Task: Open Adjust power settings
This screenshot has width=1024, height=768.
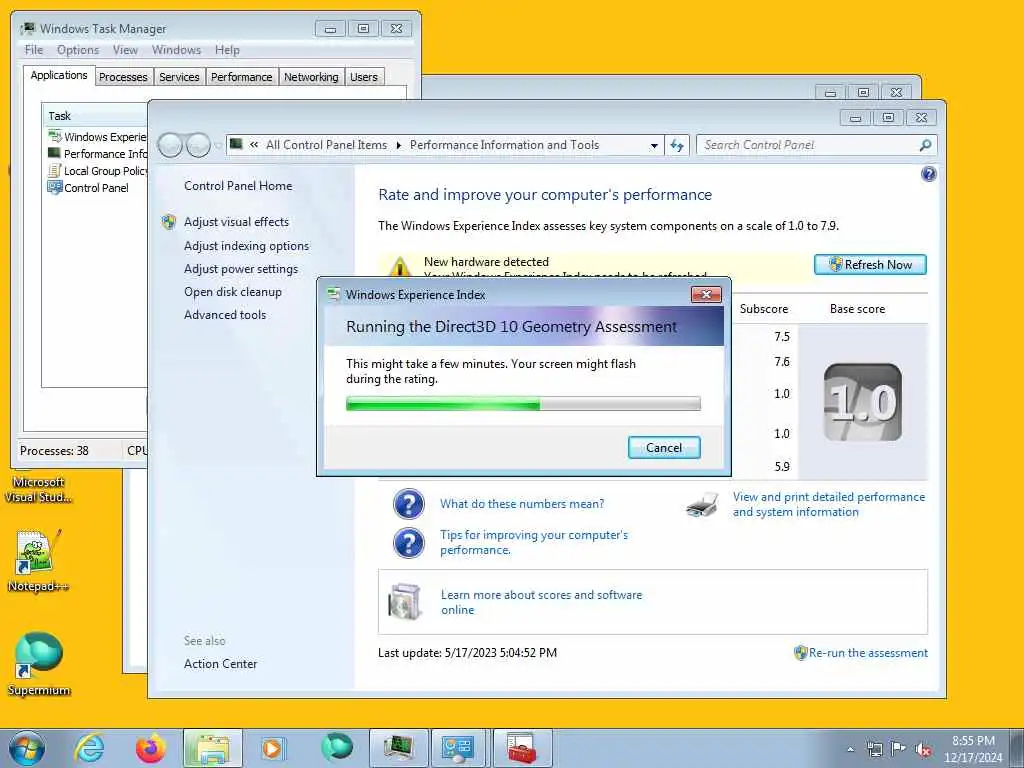Action: [x=240, y=269]
